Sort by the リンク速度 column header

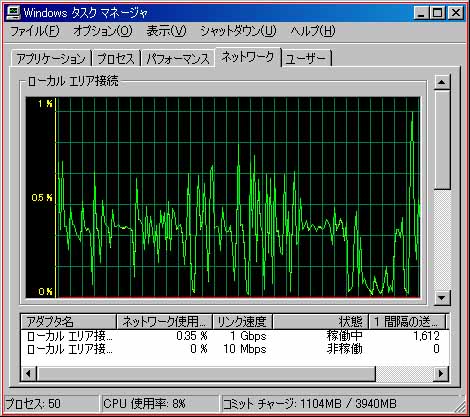pyautogui.click(x=242, y=322)
